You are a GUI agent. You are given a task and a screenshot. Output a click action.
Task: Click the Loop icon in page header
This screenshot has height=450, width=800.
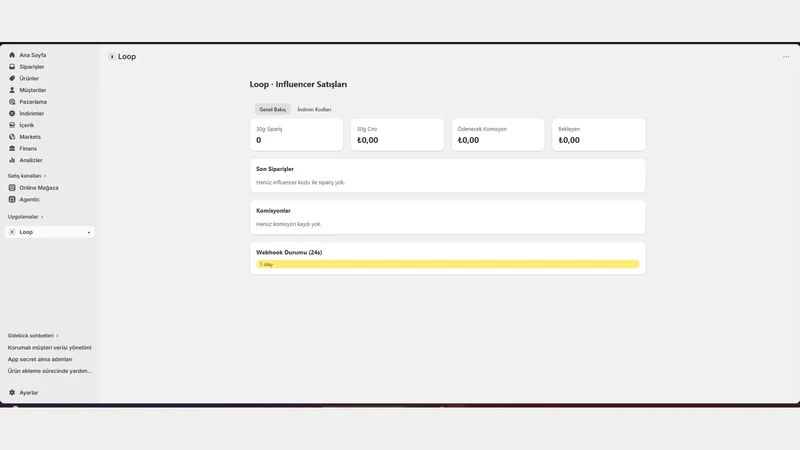[112, 57]
